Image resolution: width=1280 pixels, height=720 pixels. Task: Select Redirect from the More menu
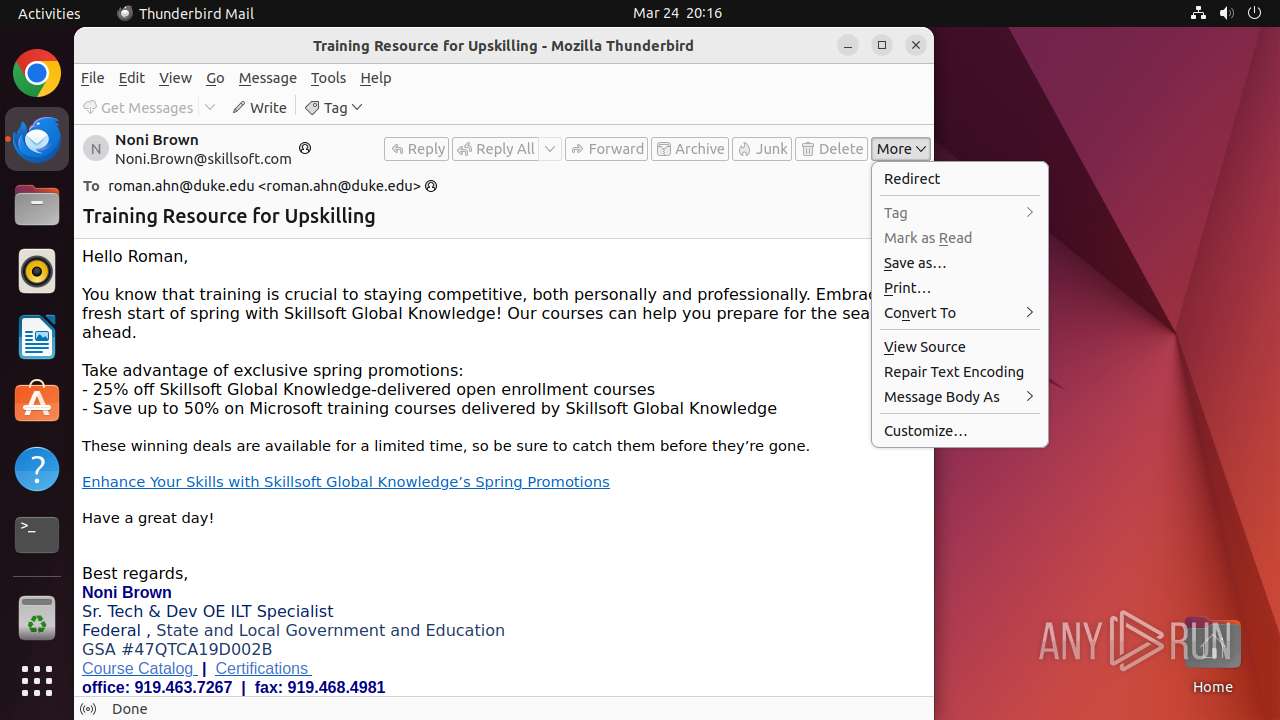959,179
